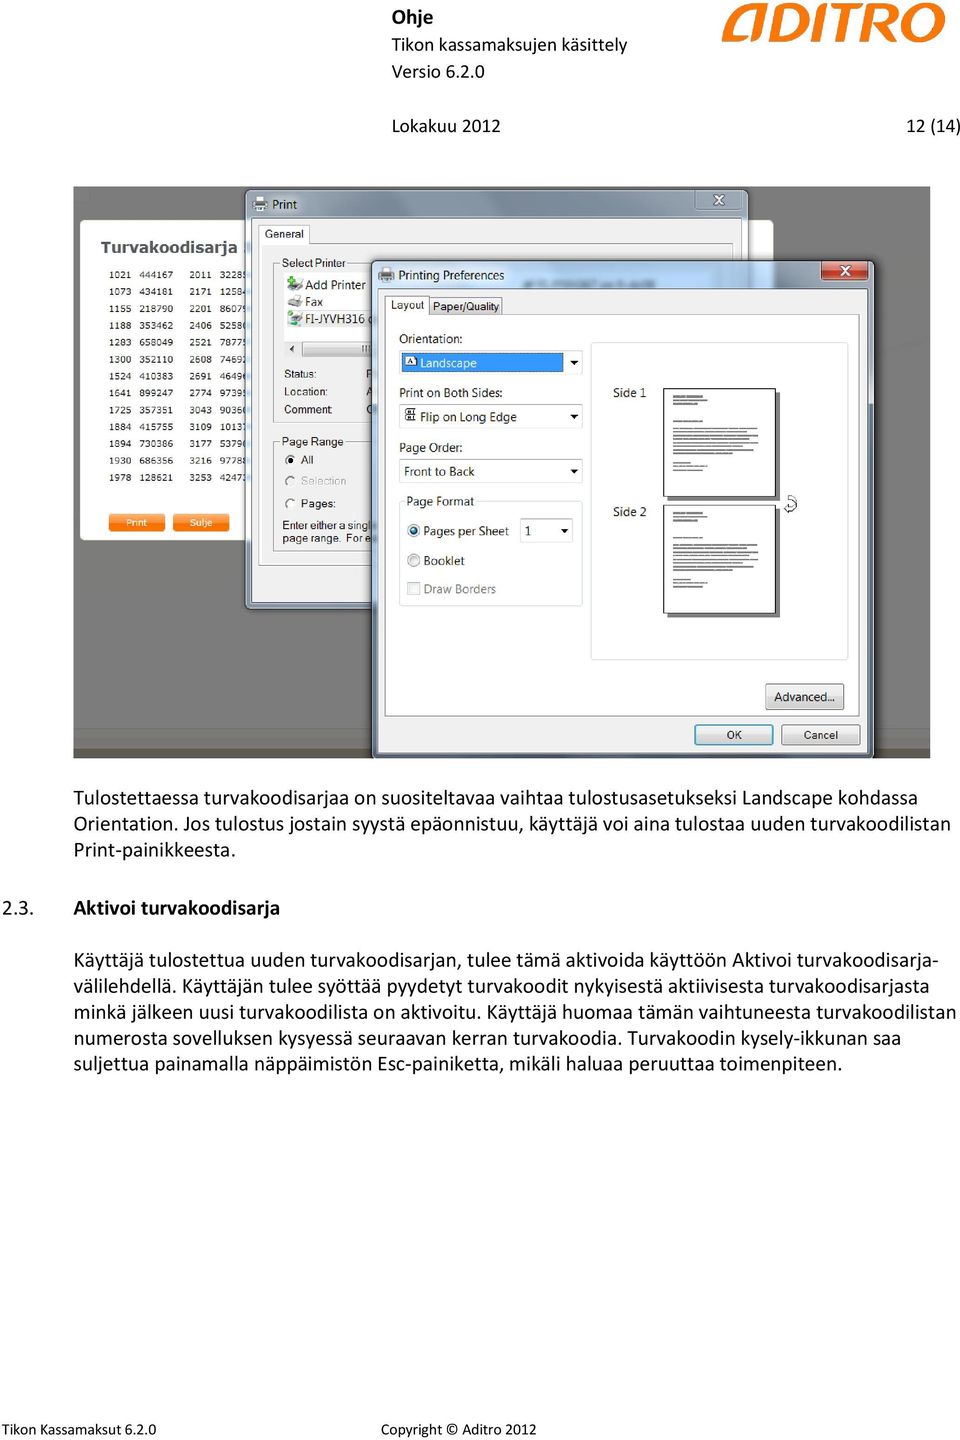Screen dimensions: 960x1440
Task: Open the Flip on Long Edge dropdown
Action: point(491,417)
